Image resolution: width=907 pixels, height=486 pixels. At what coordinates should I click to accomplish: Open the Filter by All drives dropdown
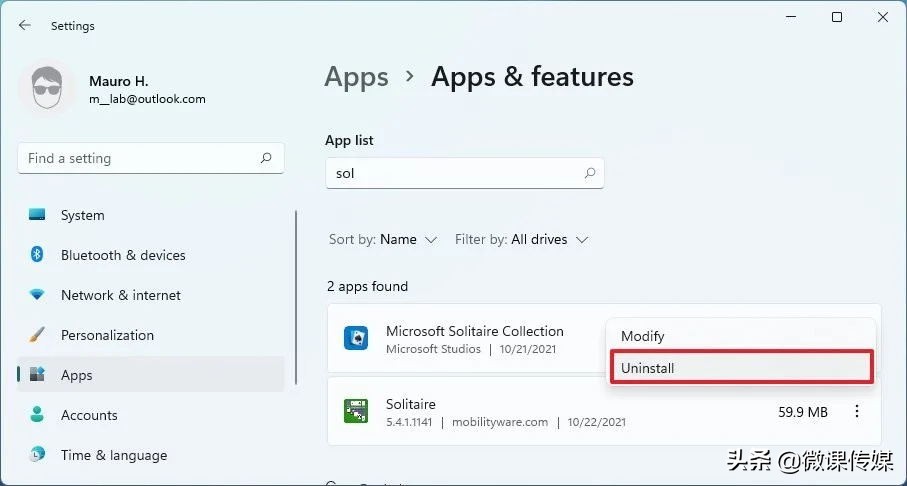pos(521,240)
